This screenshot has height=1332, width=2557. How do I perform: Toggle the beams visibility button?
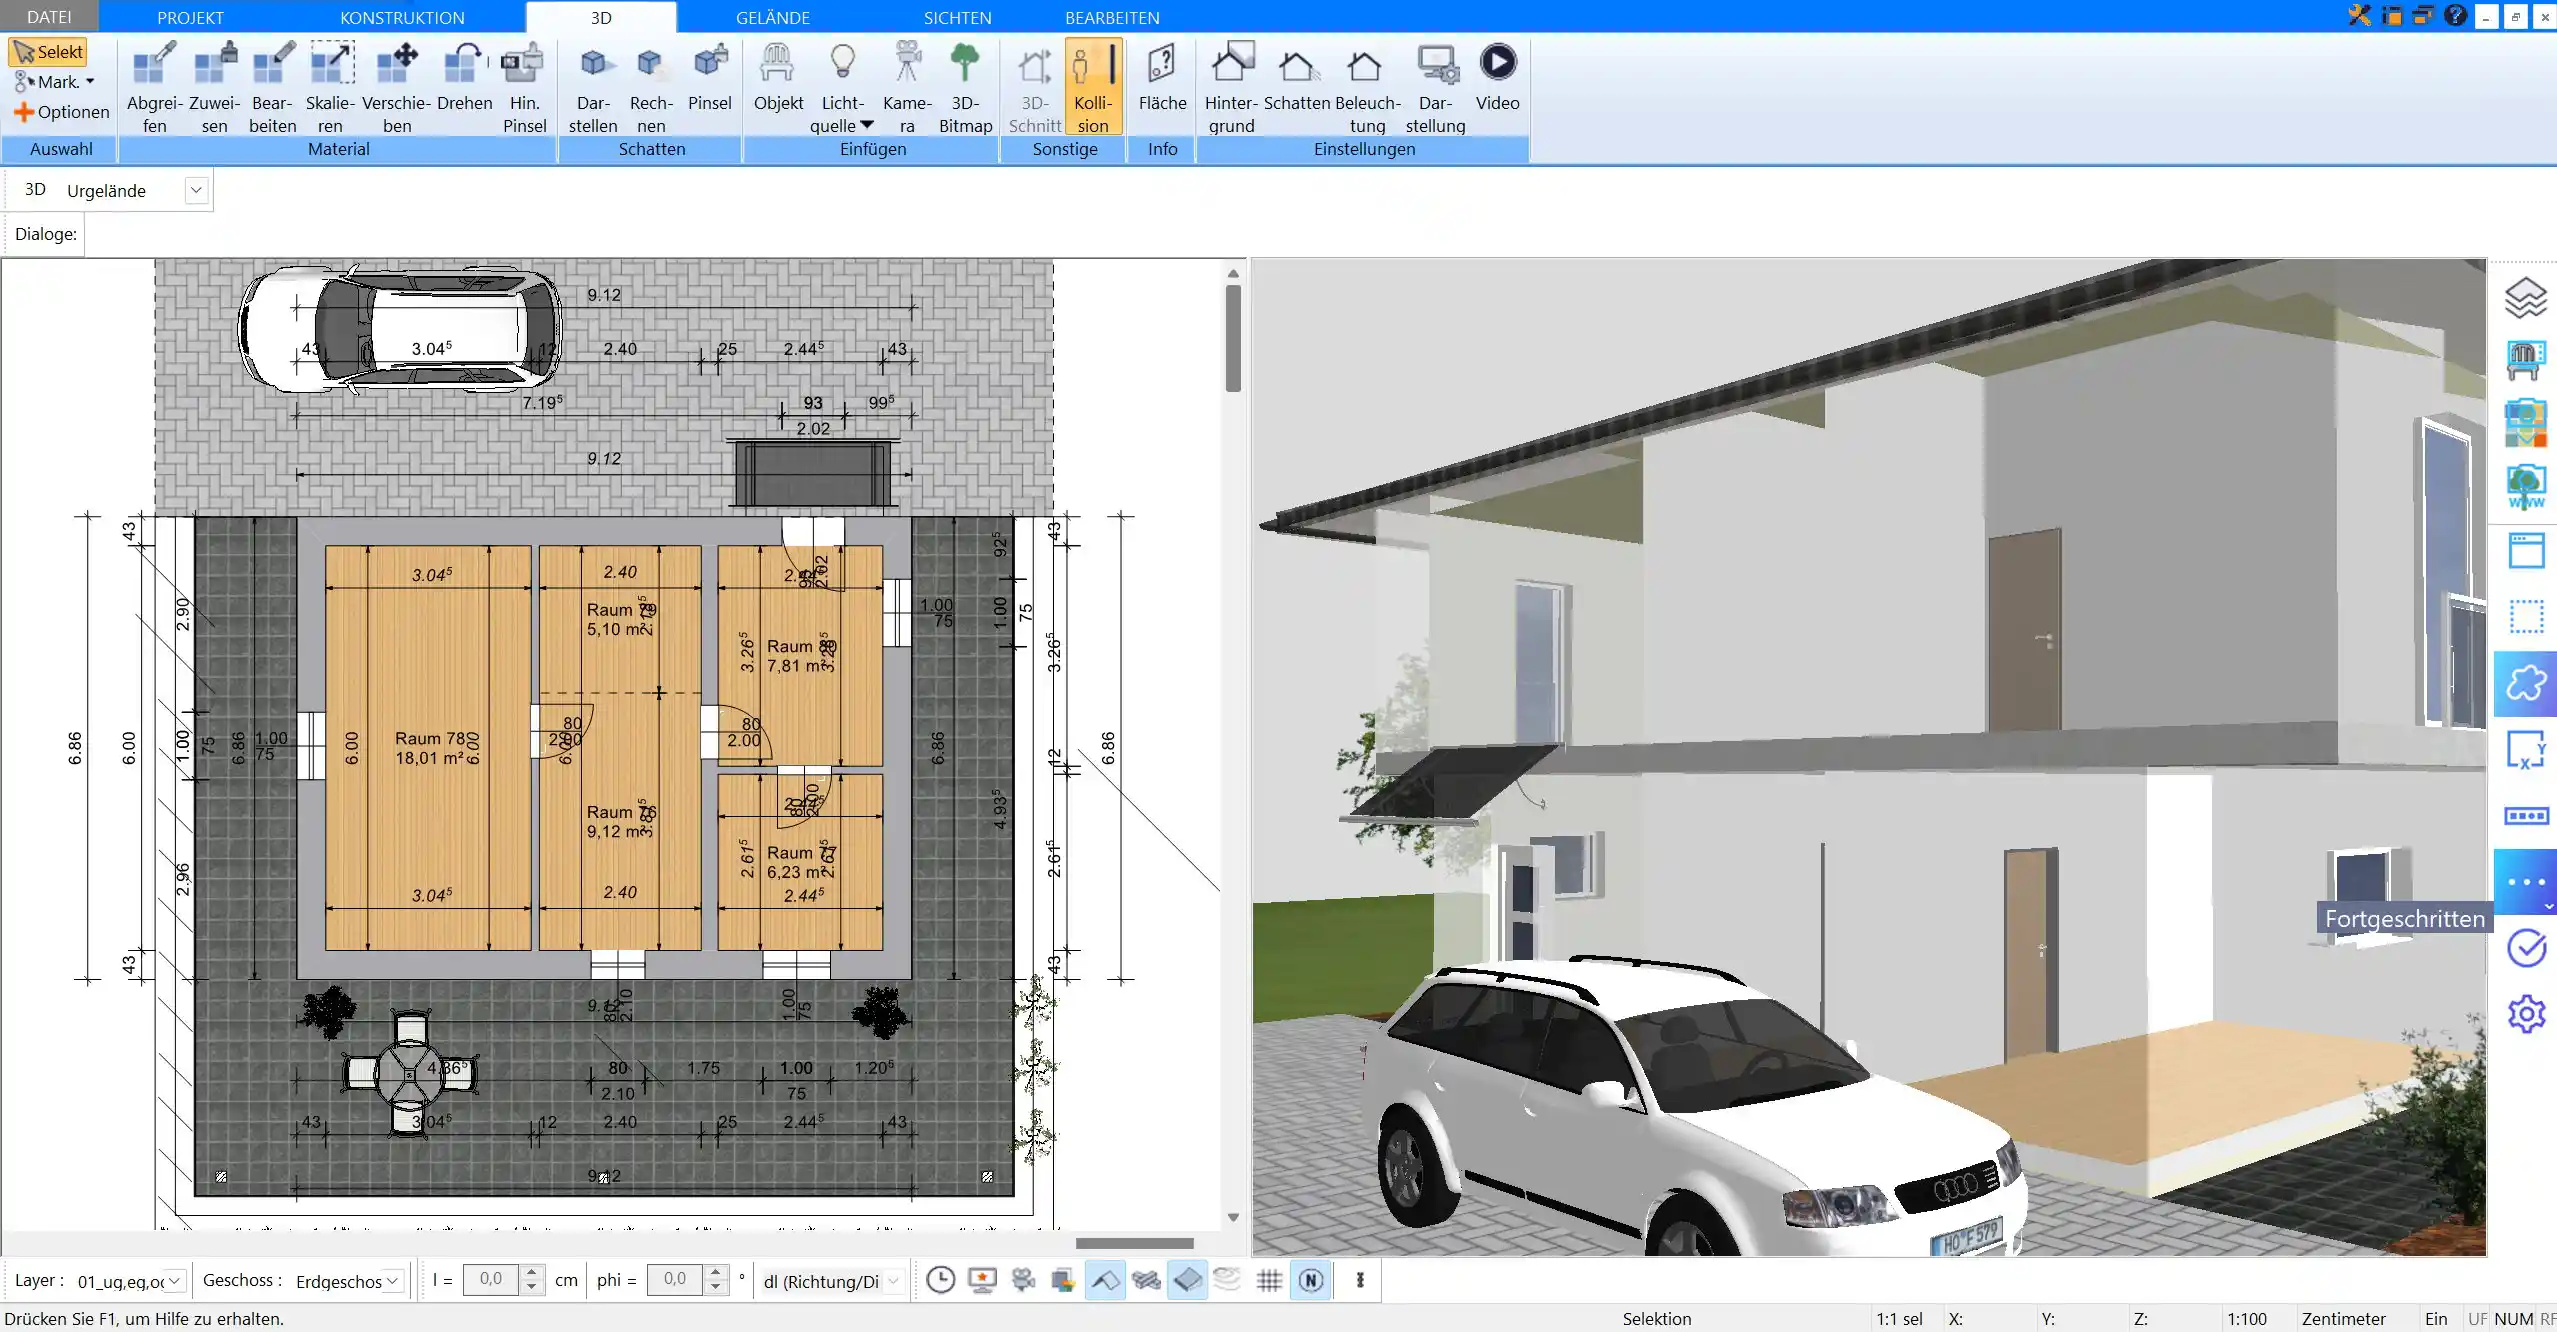(x=1146, y=1280)
